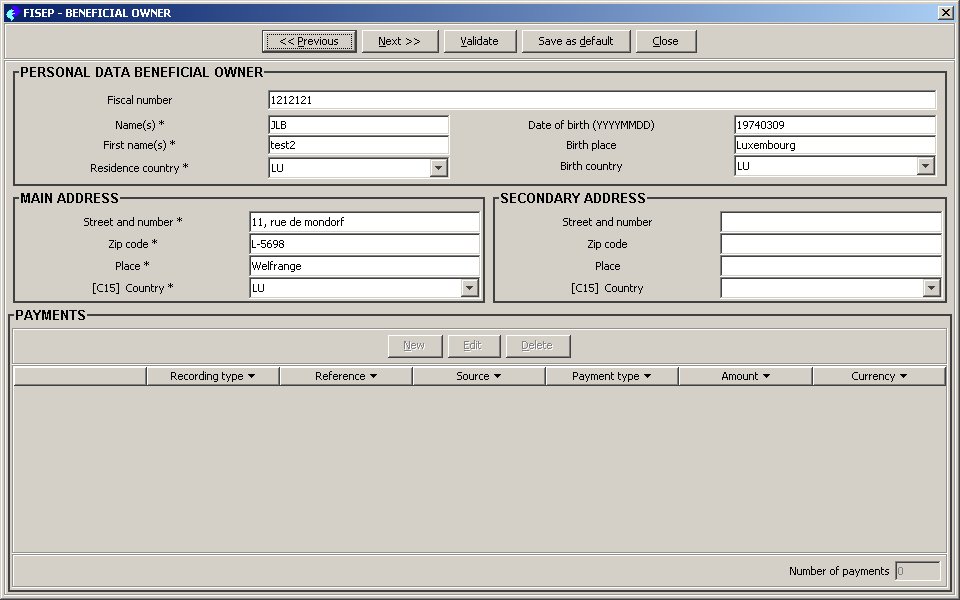Click the Reference column header
The width and height of the screenshot is (960, 600).
[x=345, y=376]
